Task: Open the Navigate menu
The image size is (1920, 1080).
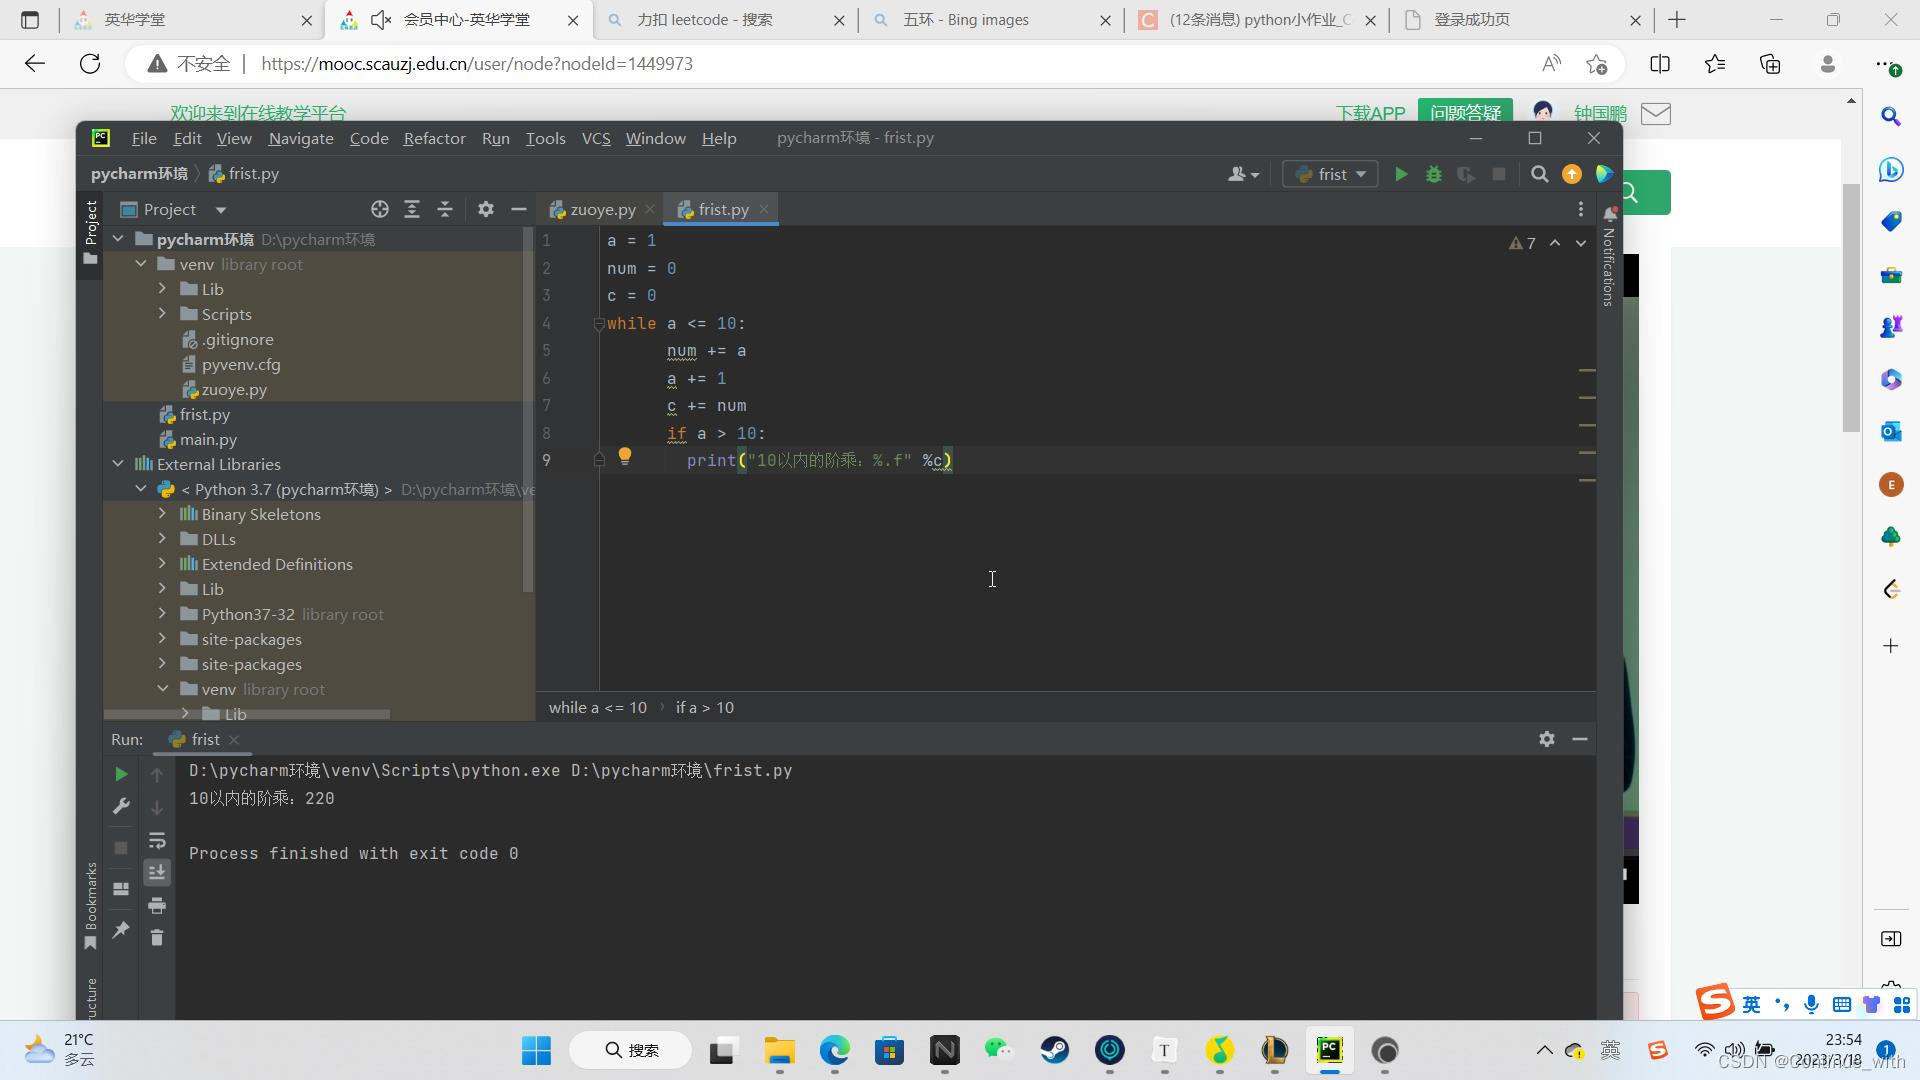Action: (301, 138)
